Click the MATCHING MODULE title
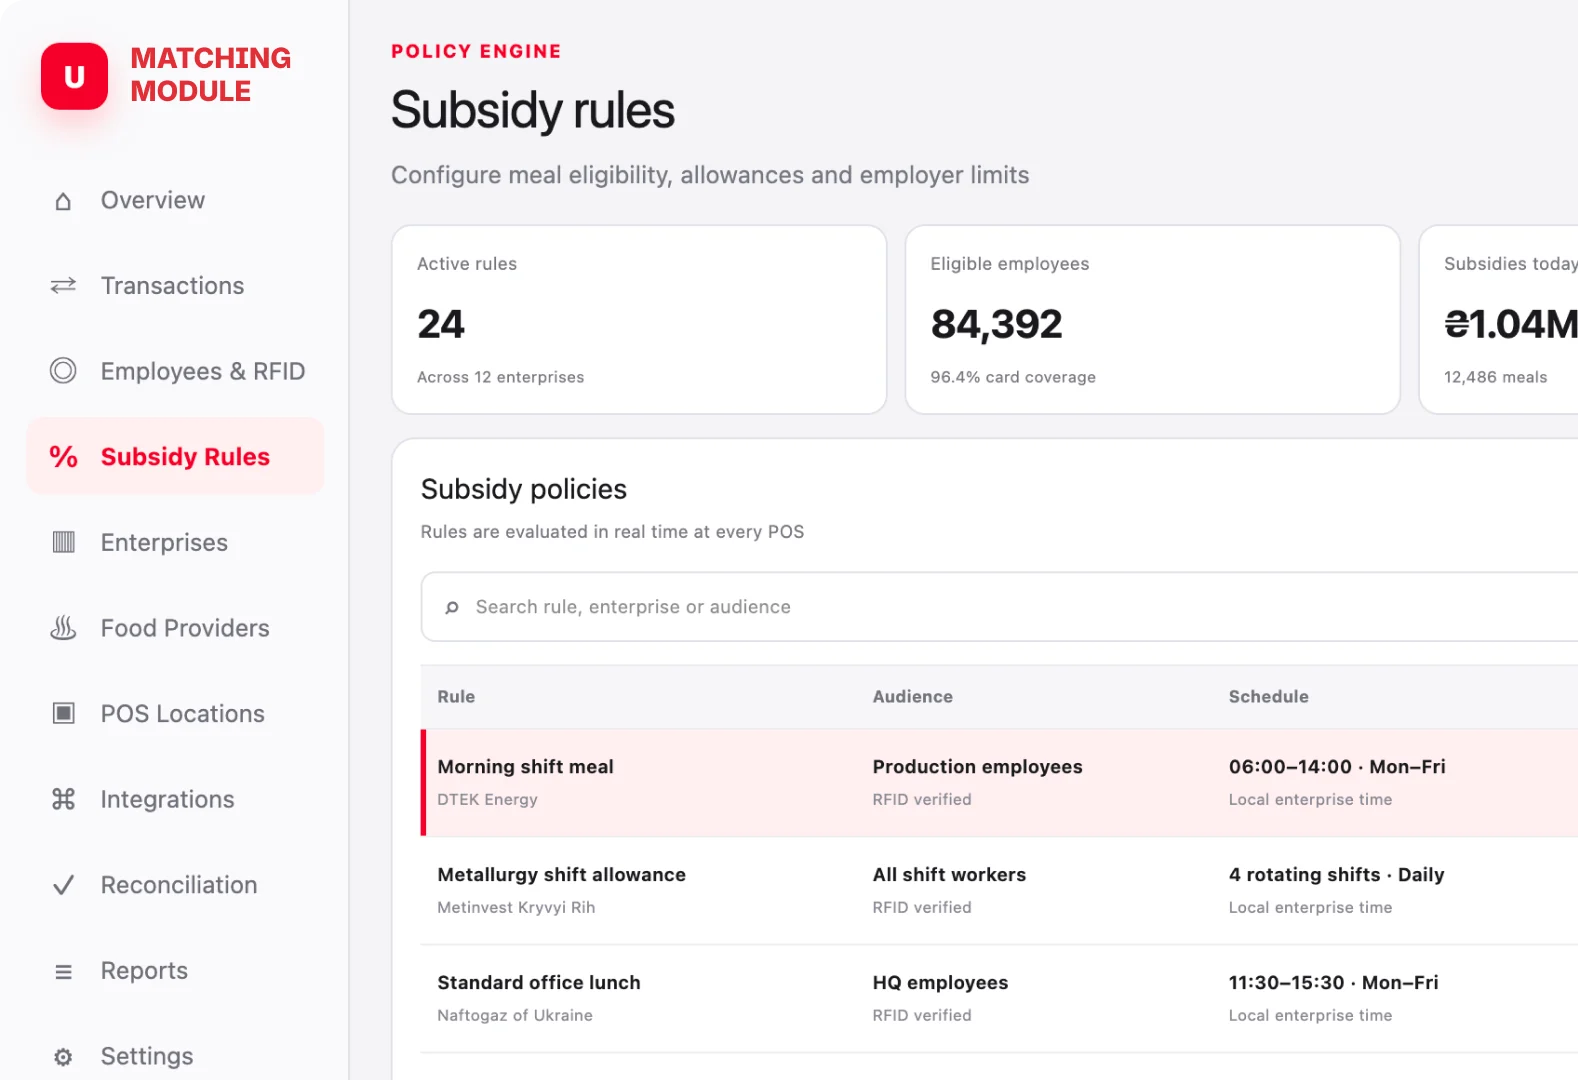This screenshot has height=1080, width=1578. [x=211, y=75]
